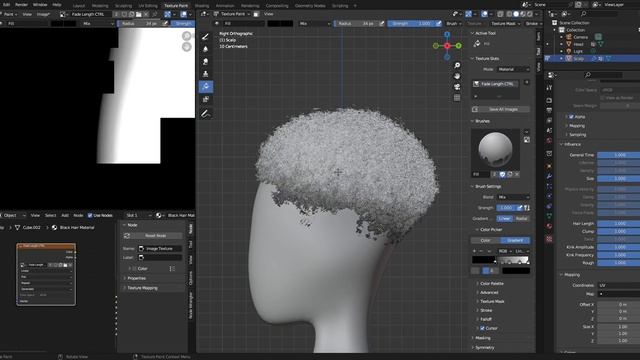Click the Reset Node button
Image resolution: width=640 pixels, height=360 pixels.
(152, 236)
